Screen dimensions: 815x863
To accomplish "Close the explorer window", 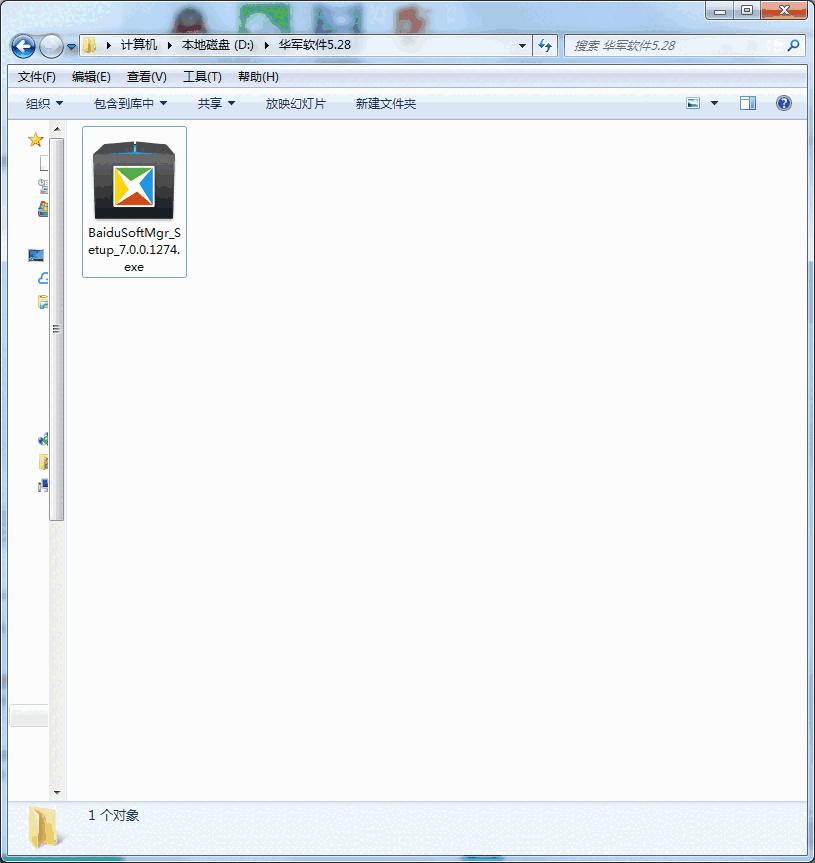I will tap(784, 10).
